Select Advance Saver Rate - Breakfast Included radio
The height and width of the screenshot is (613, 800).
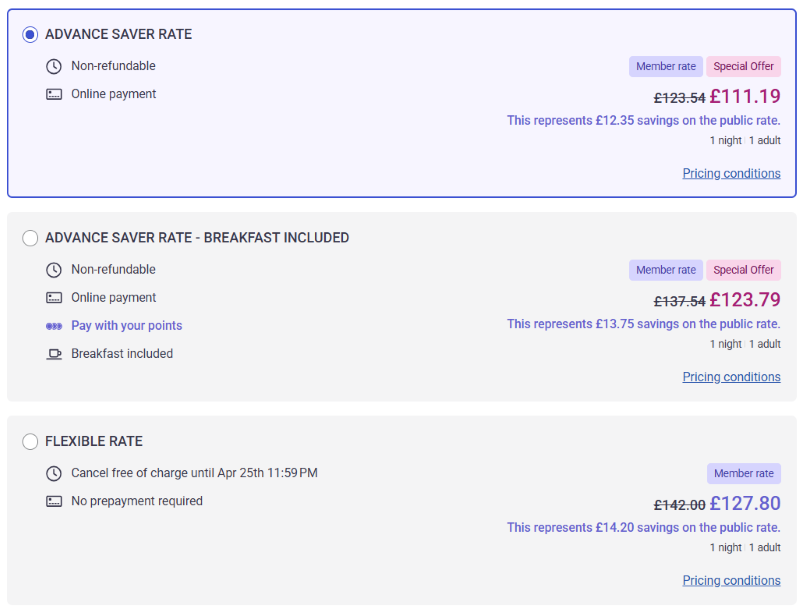click(30, 238)
